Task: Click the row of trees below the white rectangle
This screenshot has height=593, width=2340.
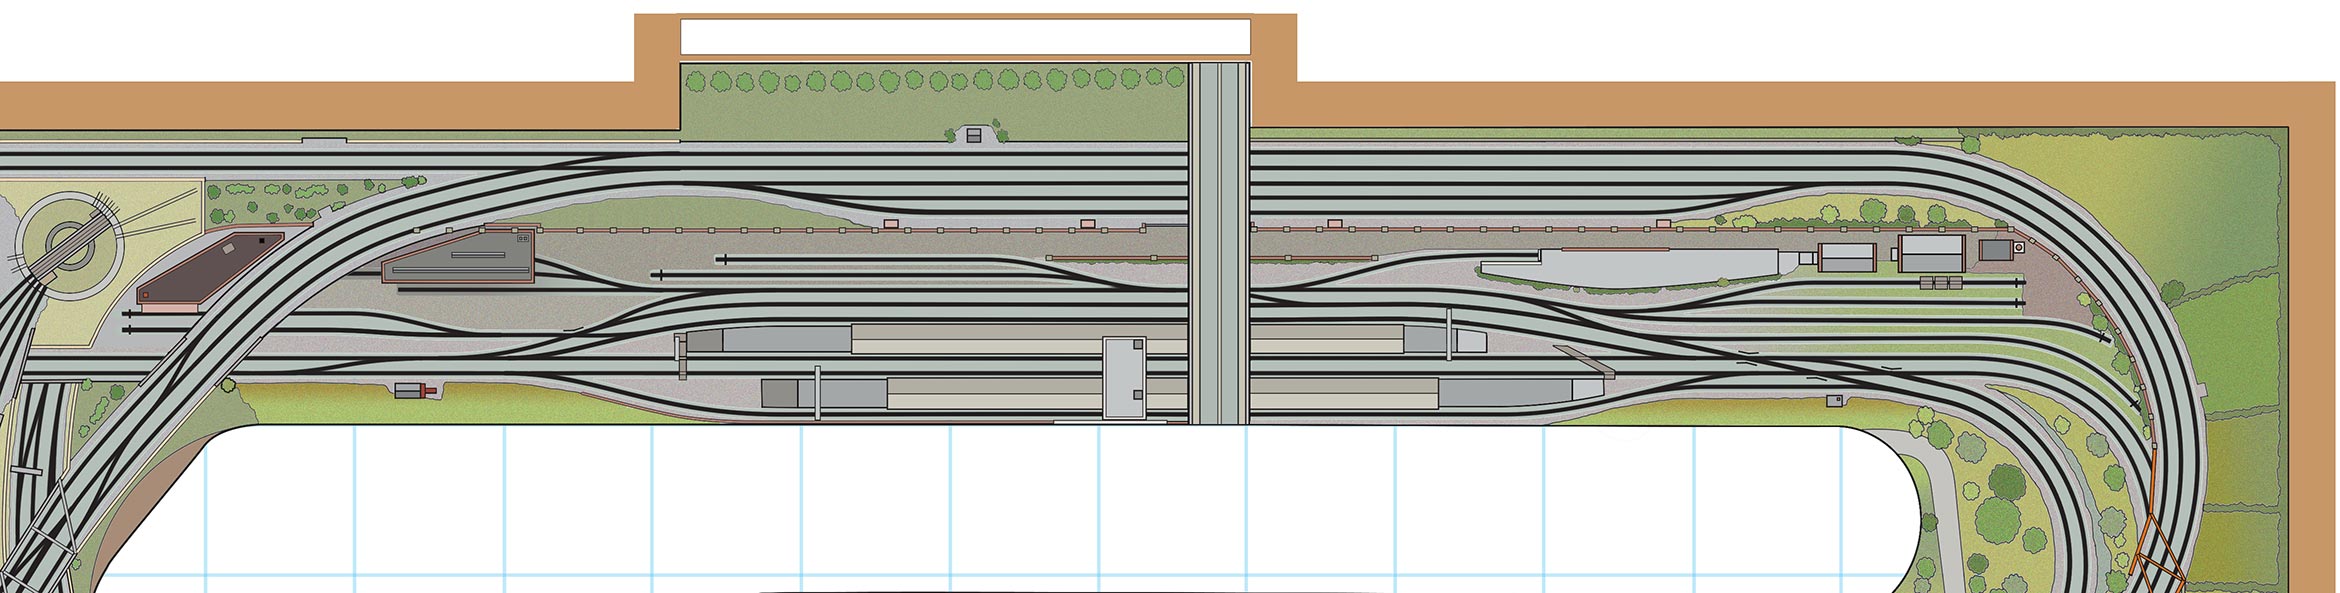Action: (936, 80)
